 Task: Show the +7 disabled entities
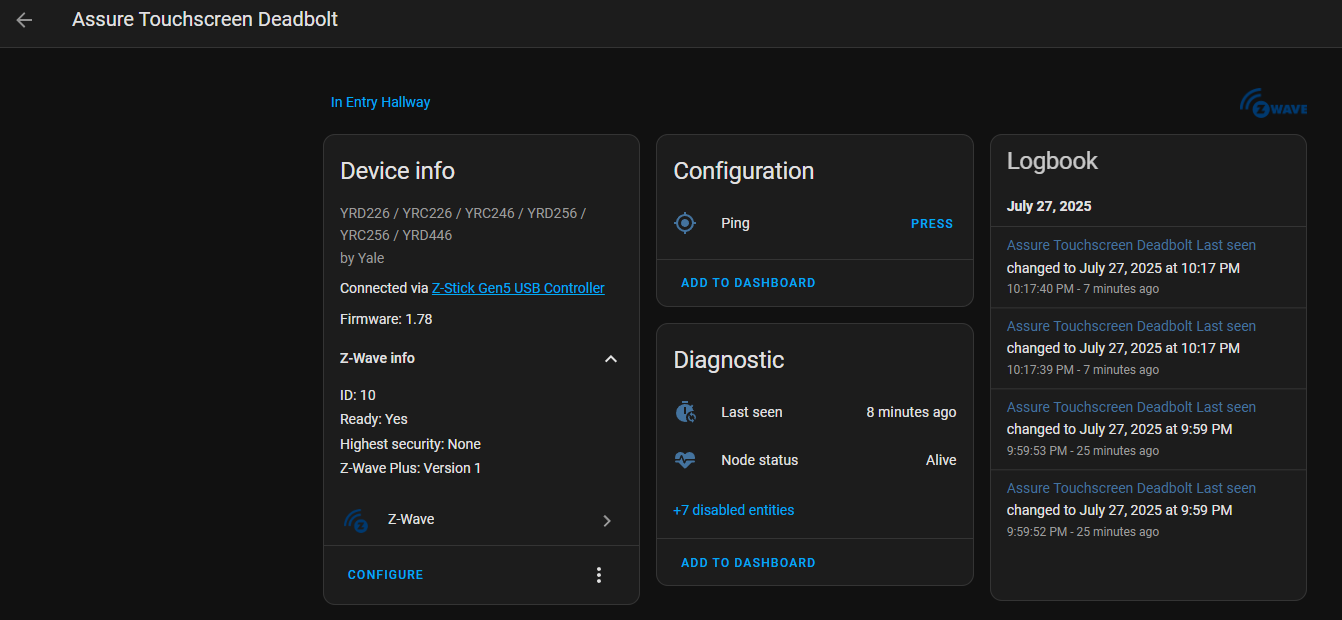pos(734,510)
